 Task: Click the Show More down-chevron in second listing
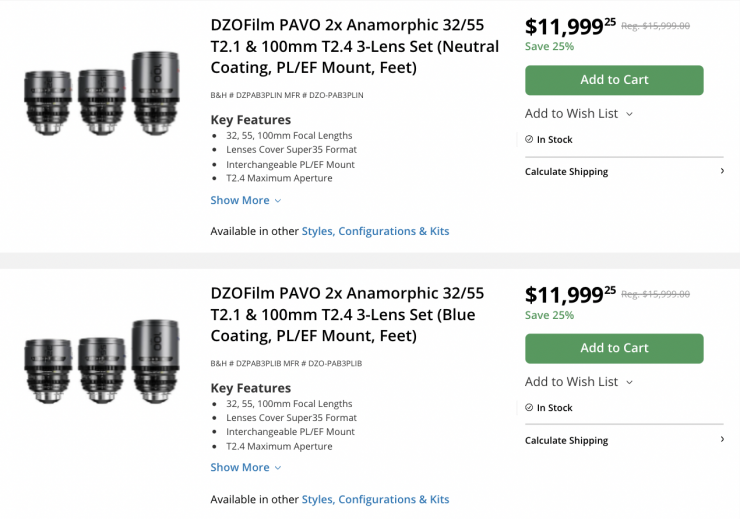tap(278, 468)
